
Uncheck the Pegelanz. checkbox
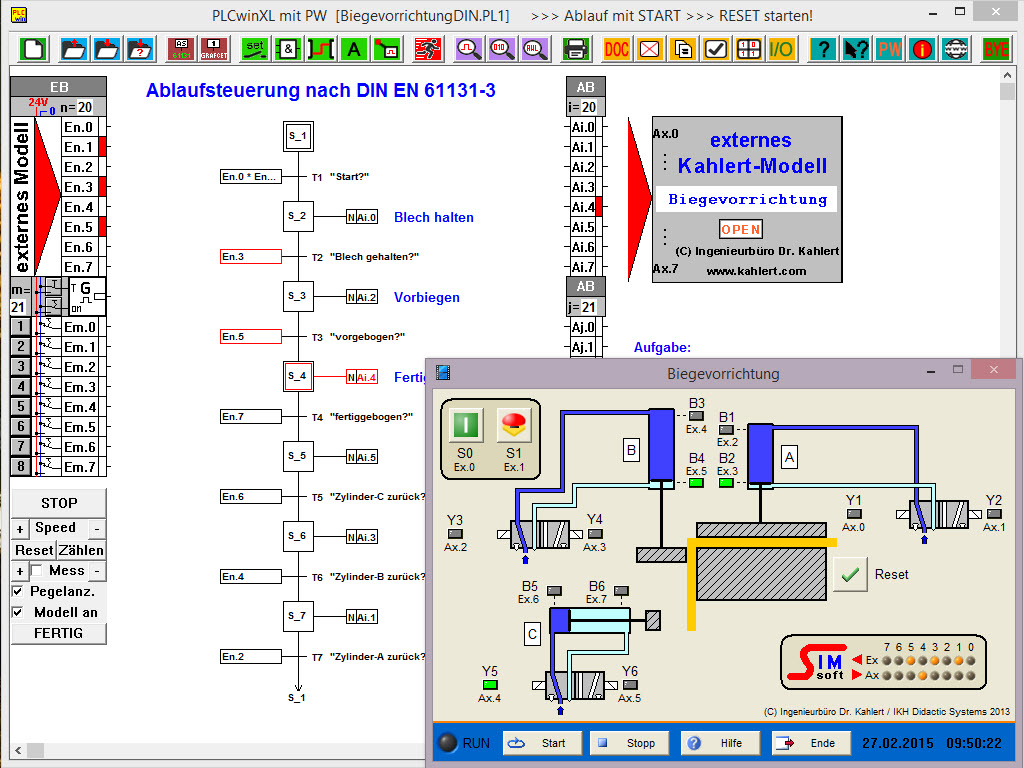pos(18,592)
